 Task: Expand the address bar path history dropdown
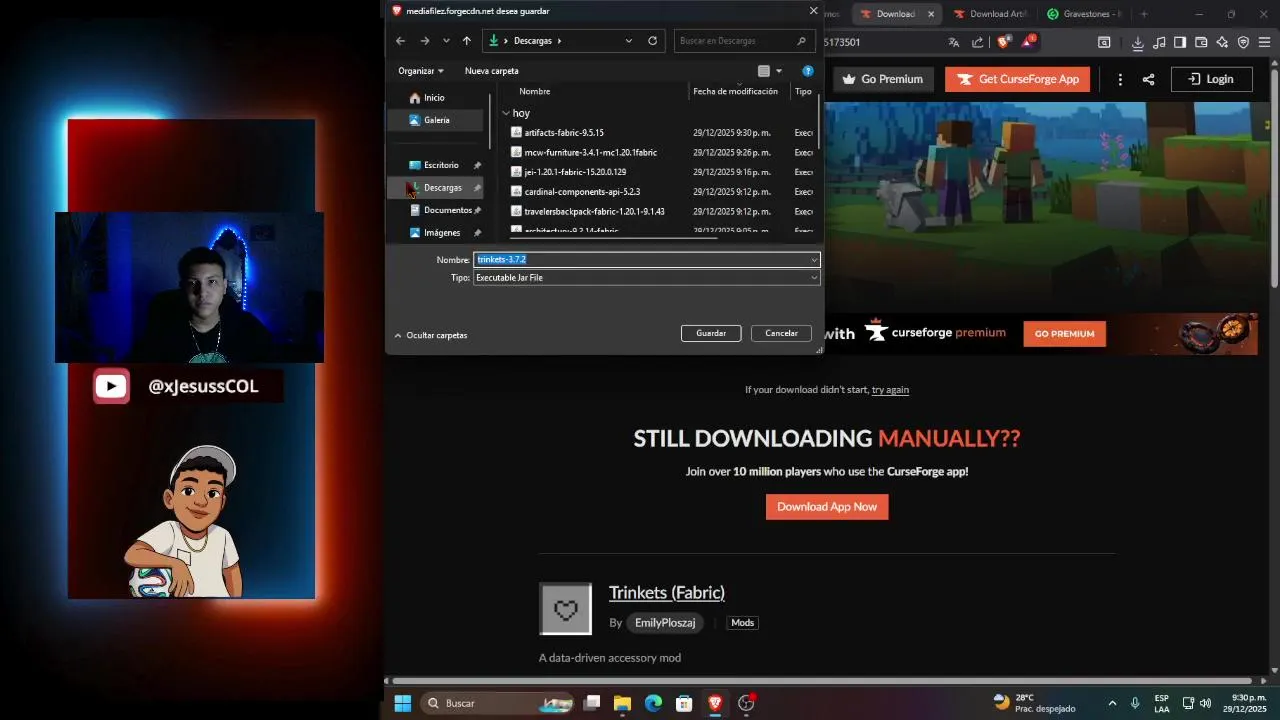(629, 41)
